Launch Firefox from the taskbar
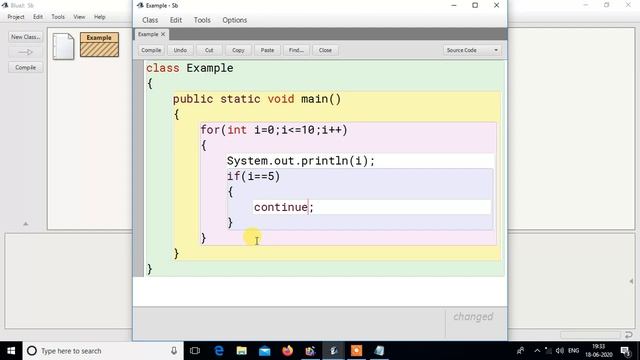 coord(287,351)
